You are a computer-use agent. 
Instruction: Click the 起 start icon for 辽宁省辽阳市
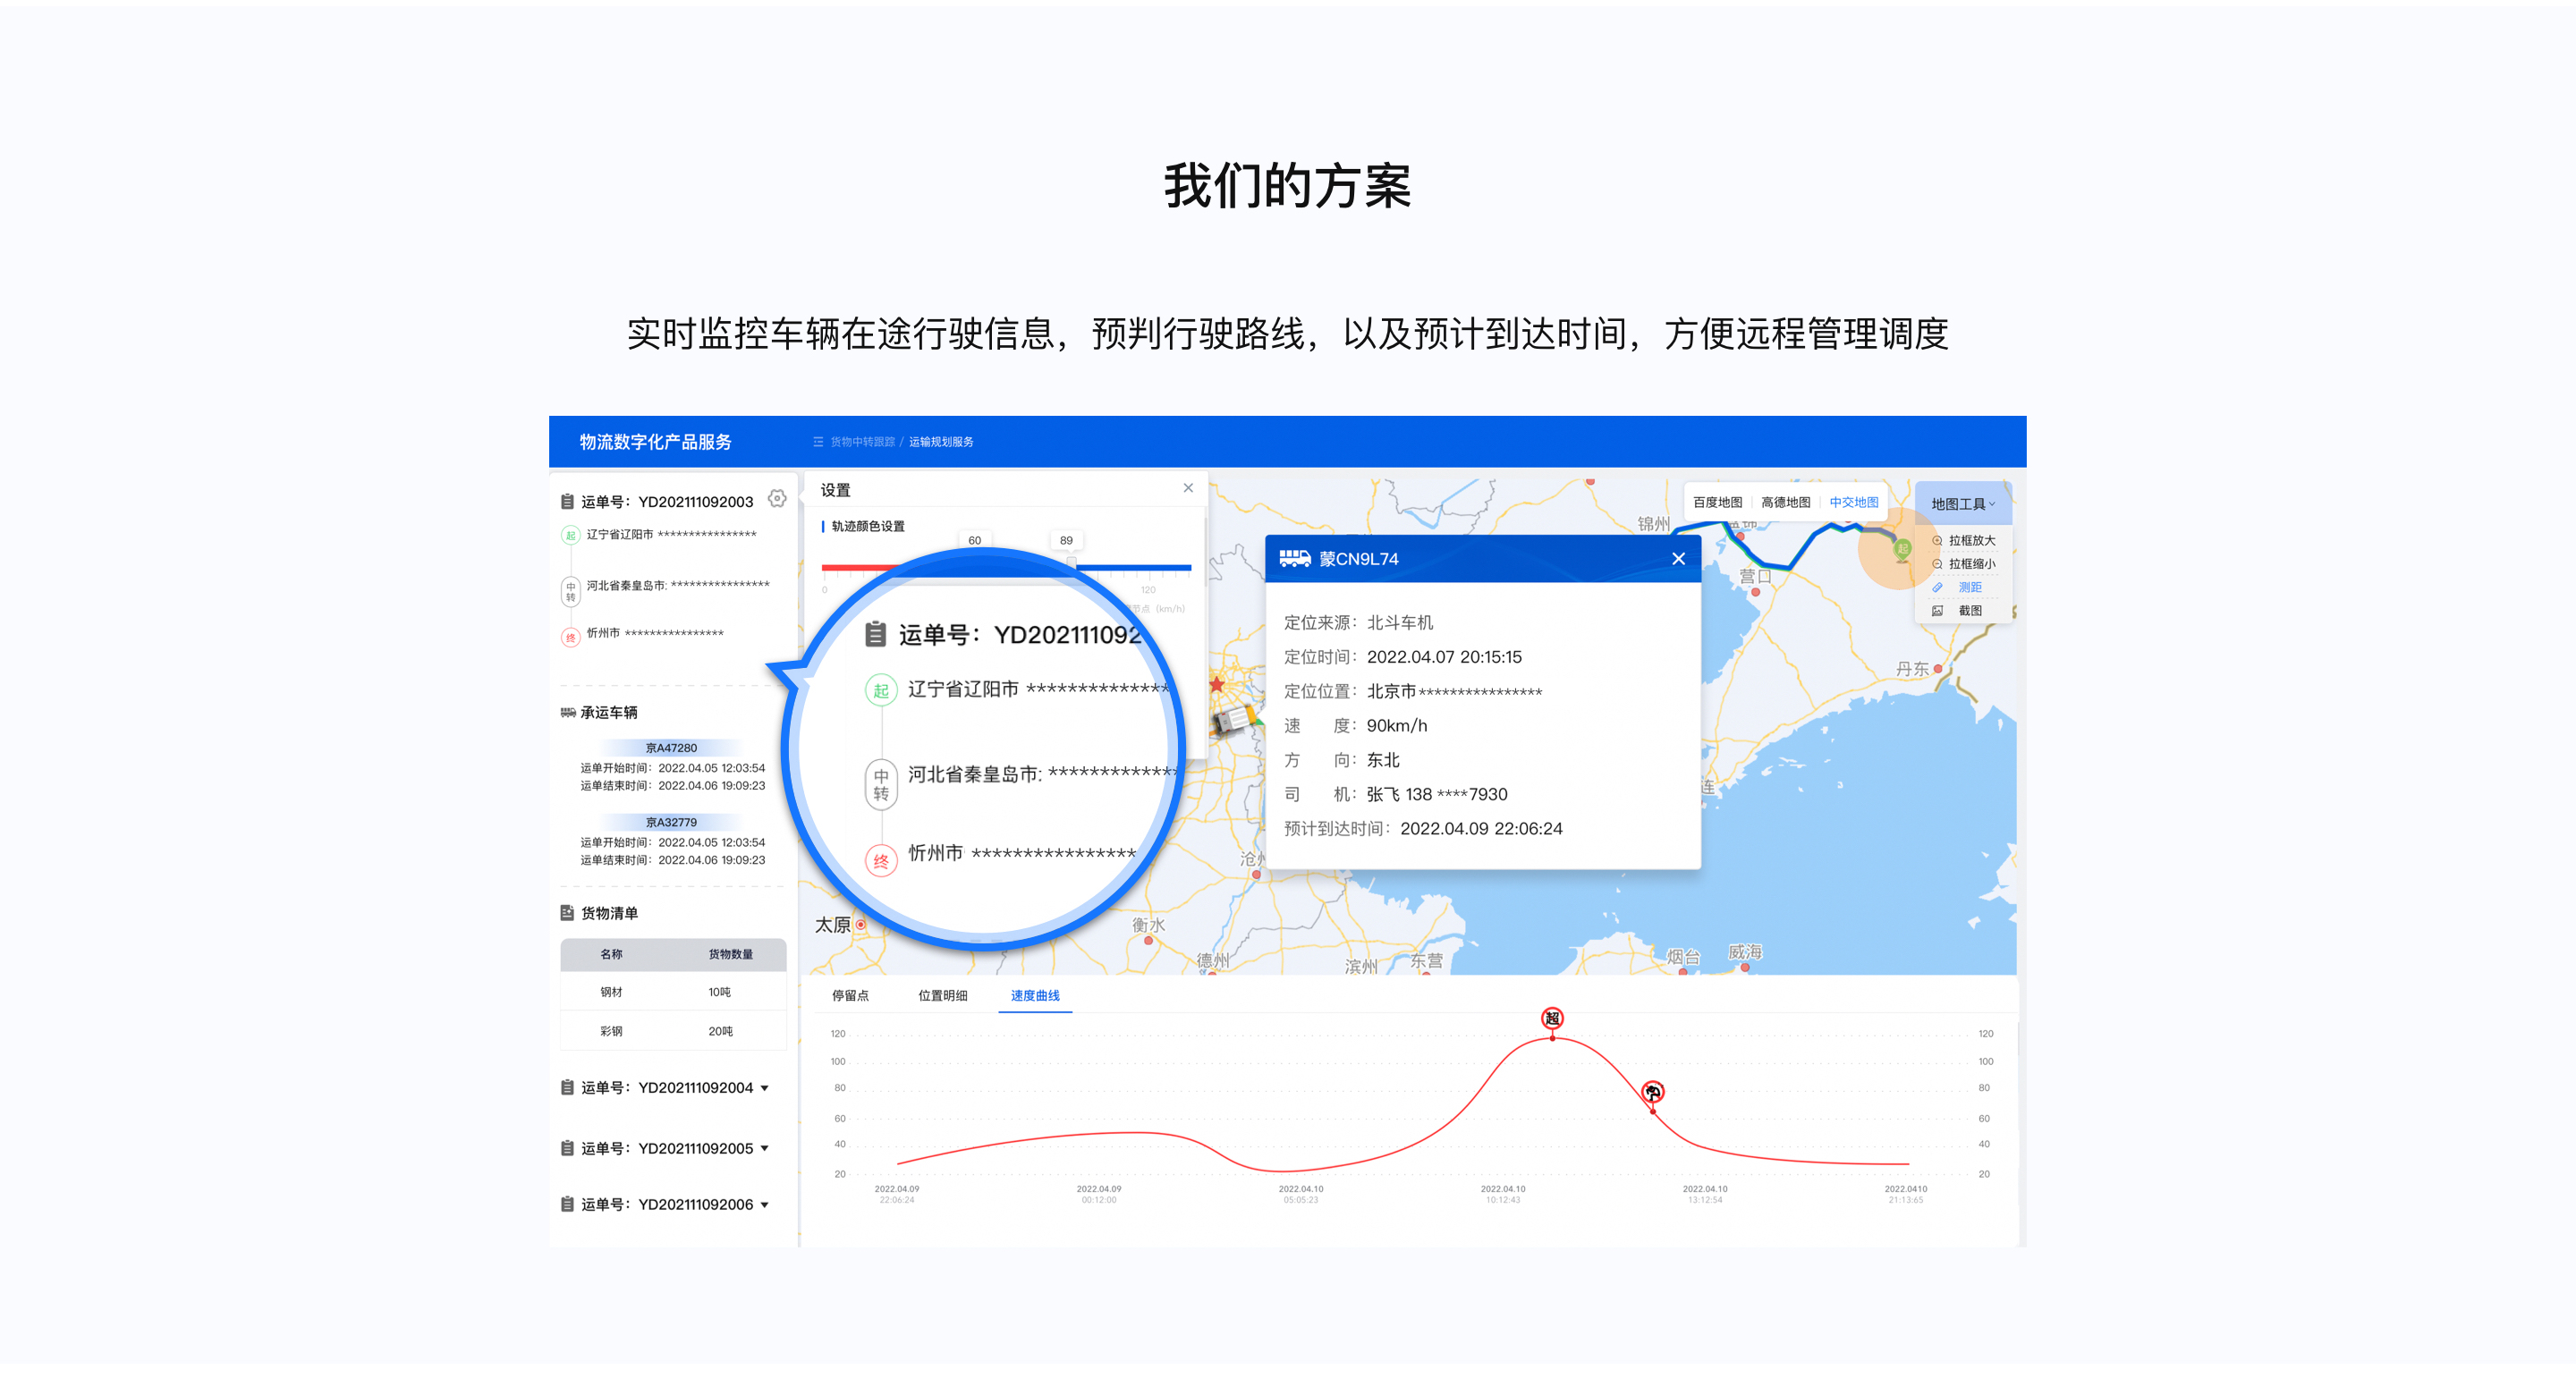click(x=570, y=535)
